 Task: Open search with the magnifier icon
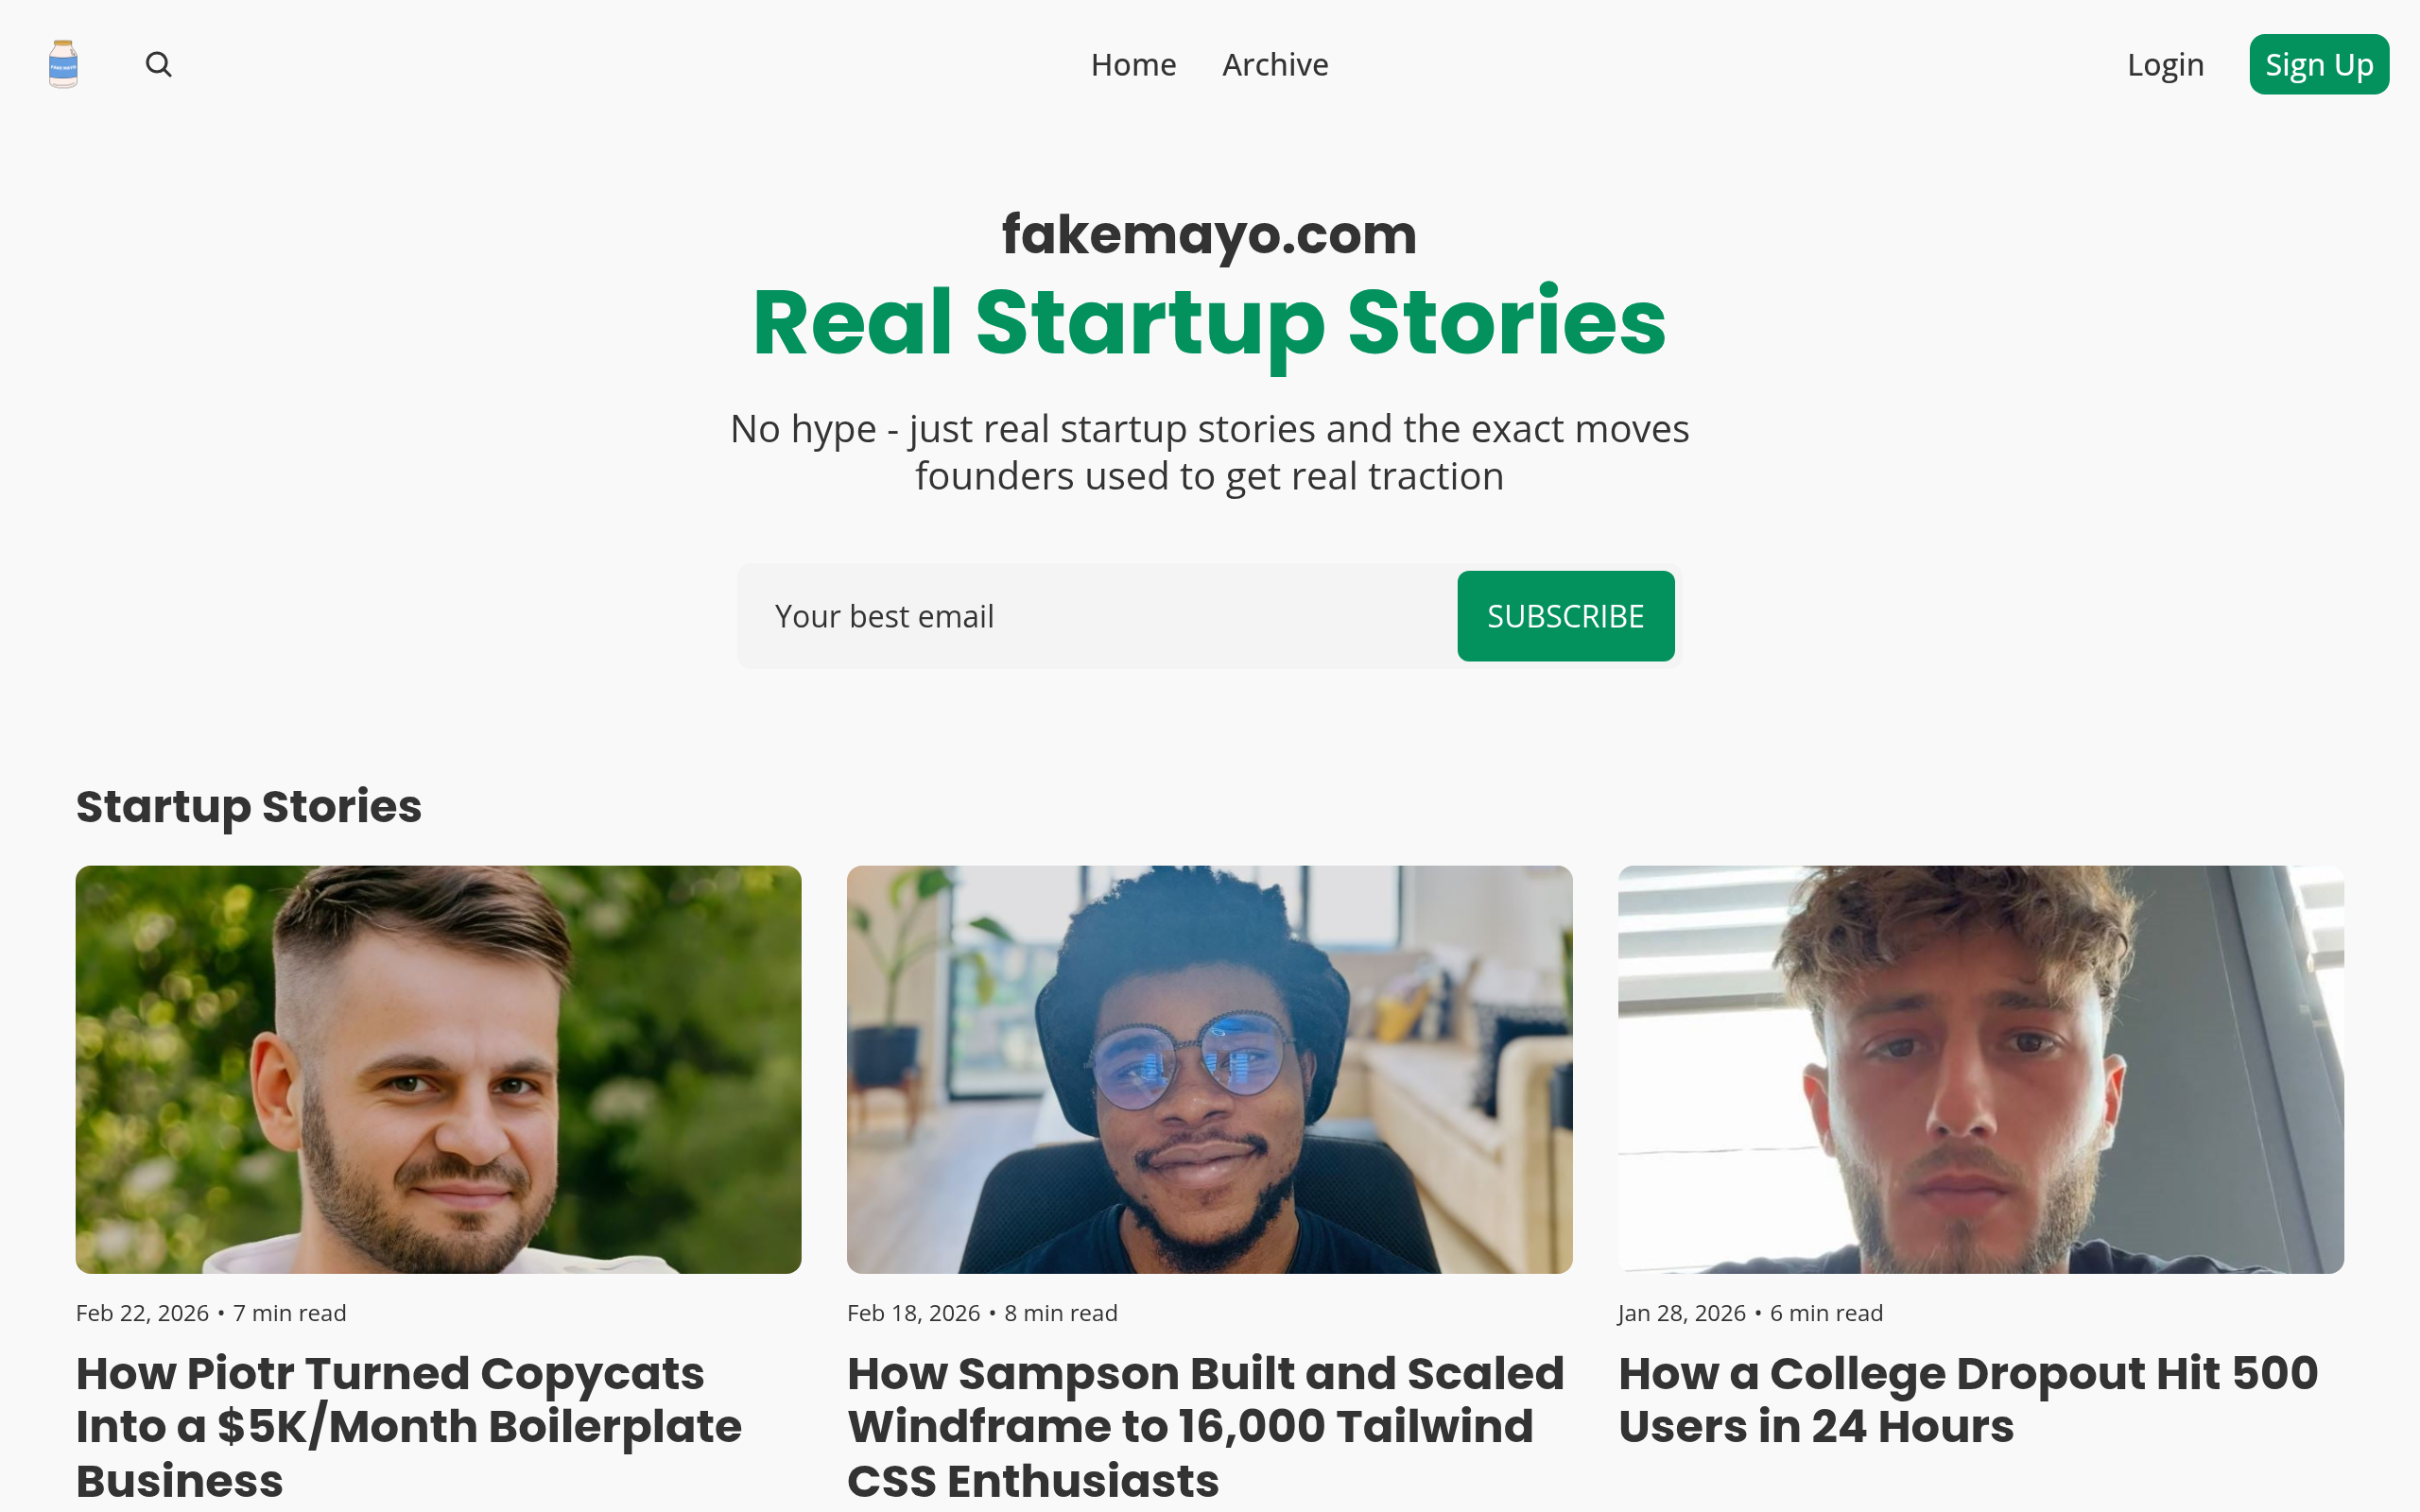(x=158, y=64)
